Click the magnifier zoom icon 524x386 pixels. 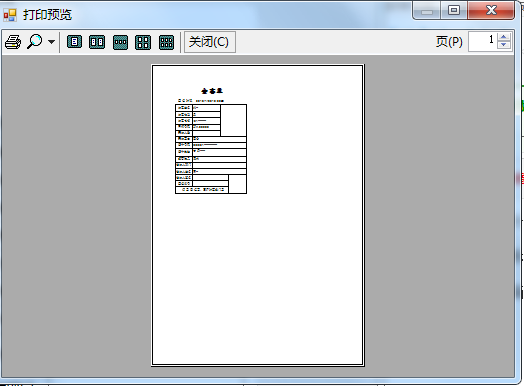[34, 42]
